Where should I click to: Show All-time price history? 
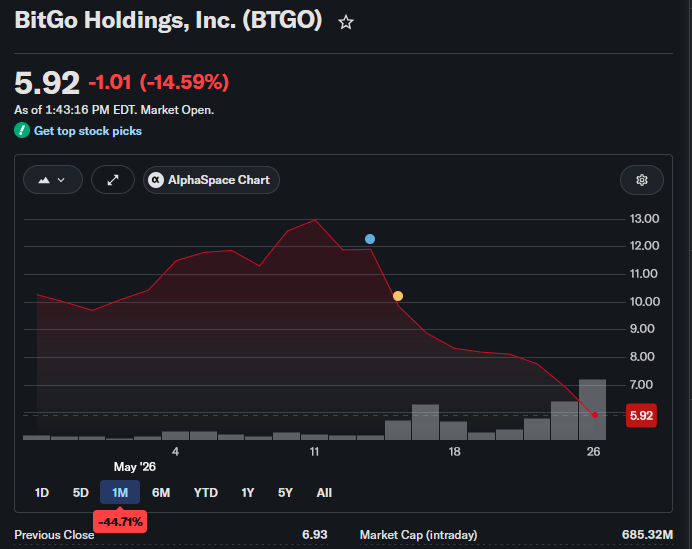[324, 493]
